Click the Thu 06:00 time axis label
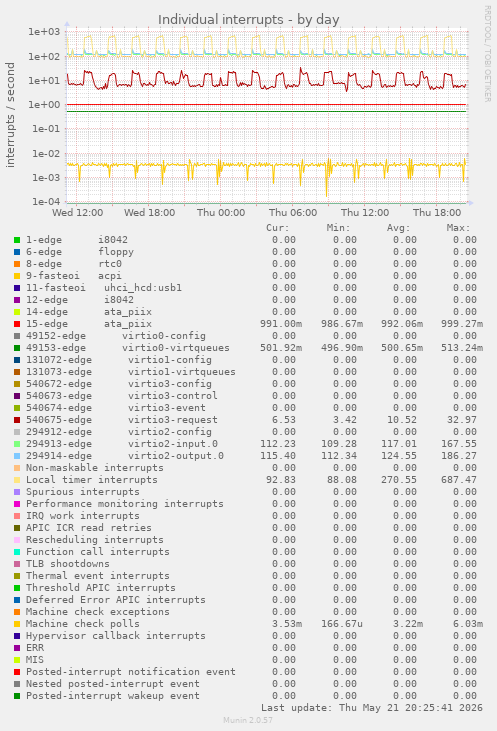The height and width of the screenshot is (731, 497). point(293,213)
